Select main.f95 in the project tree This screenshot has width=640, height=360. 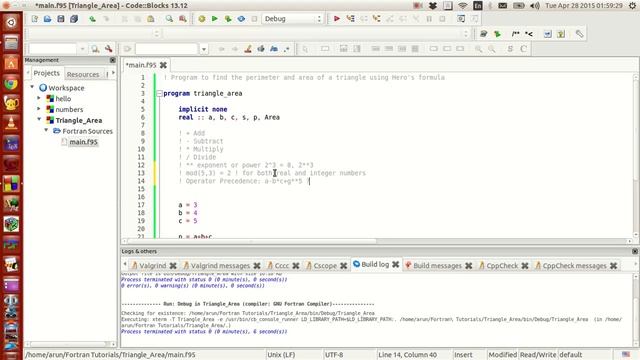click(83, 142)
